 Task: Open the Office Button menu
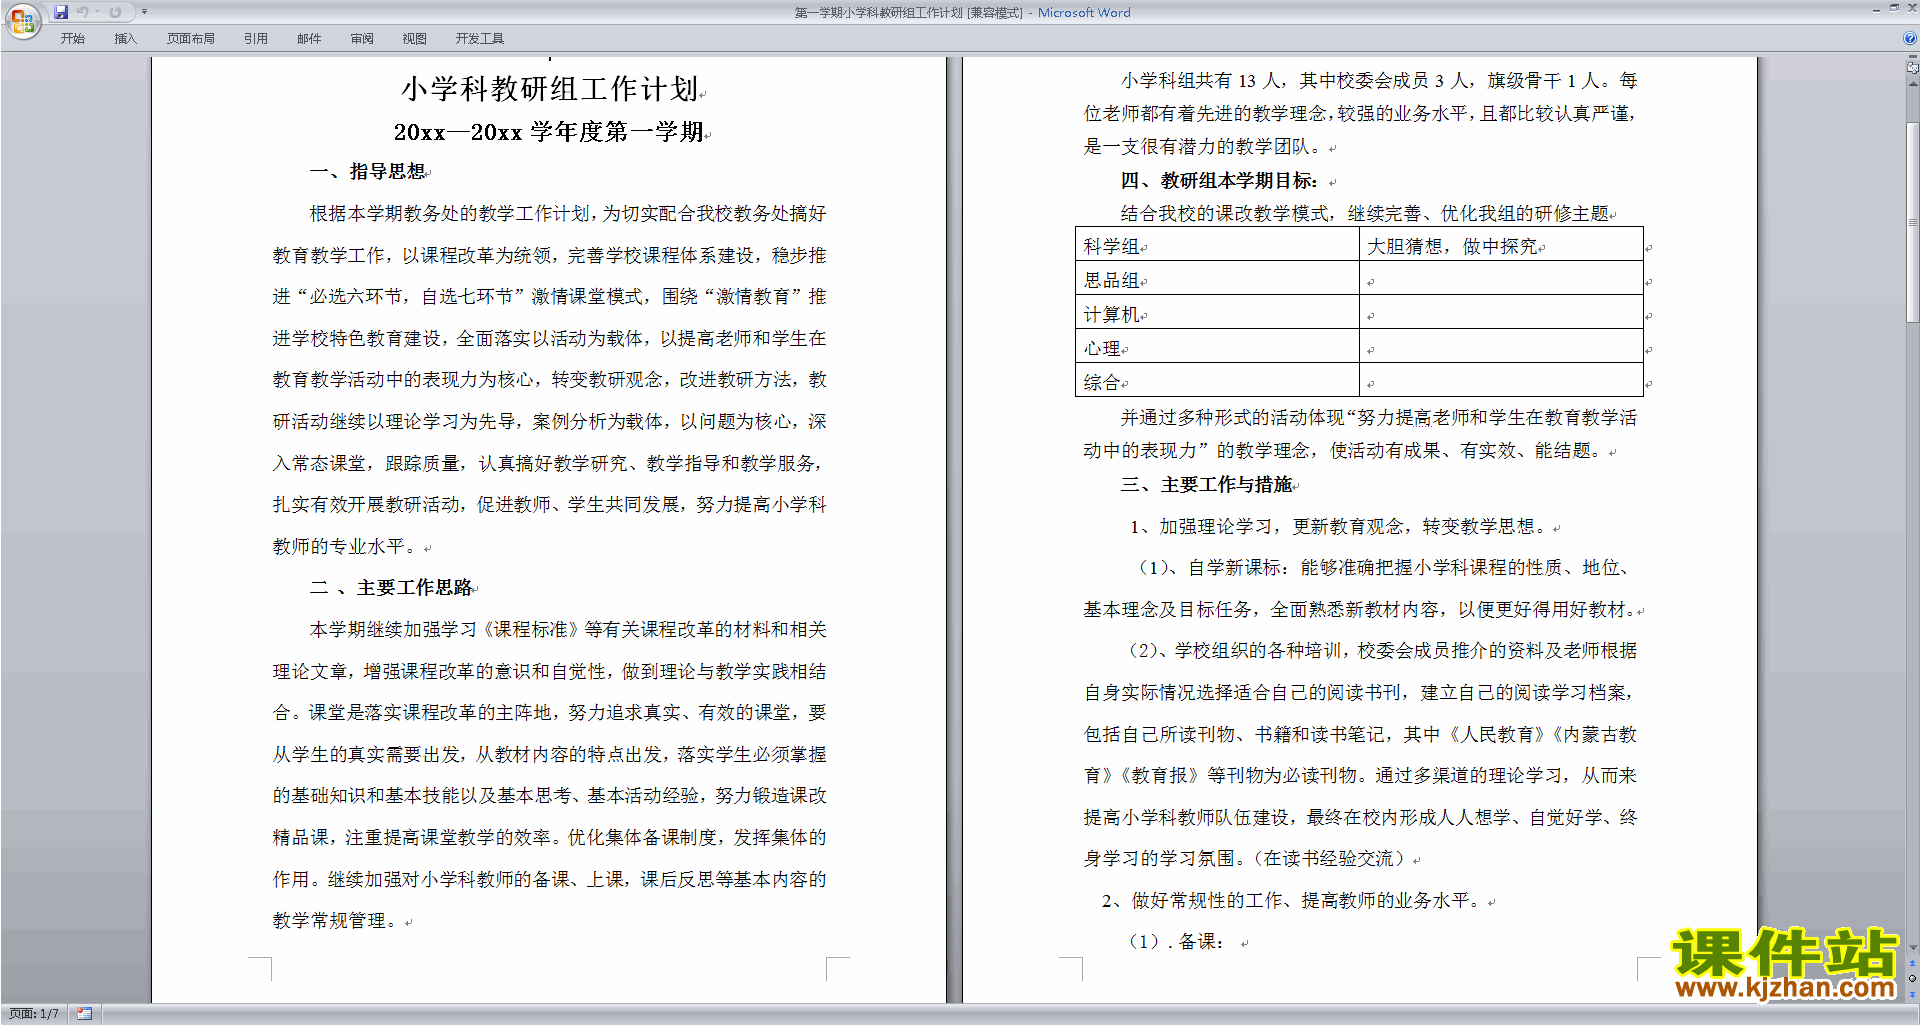[x=22, y=20]
